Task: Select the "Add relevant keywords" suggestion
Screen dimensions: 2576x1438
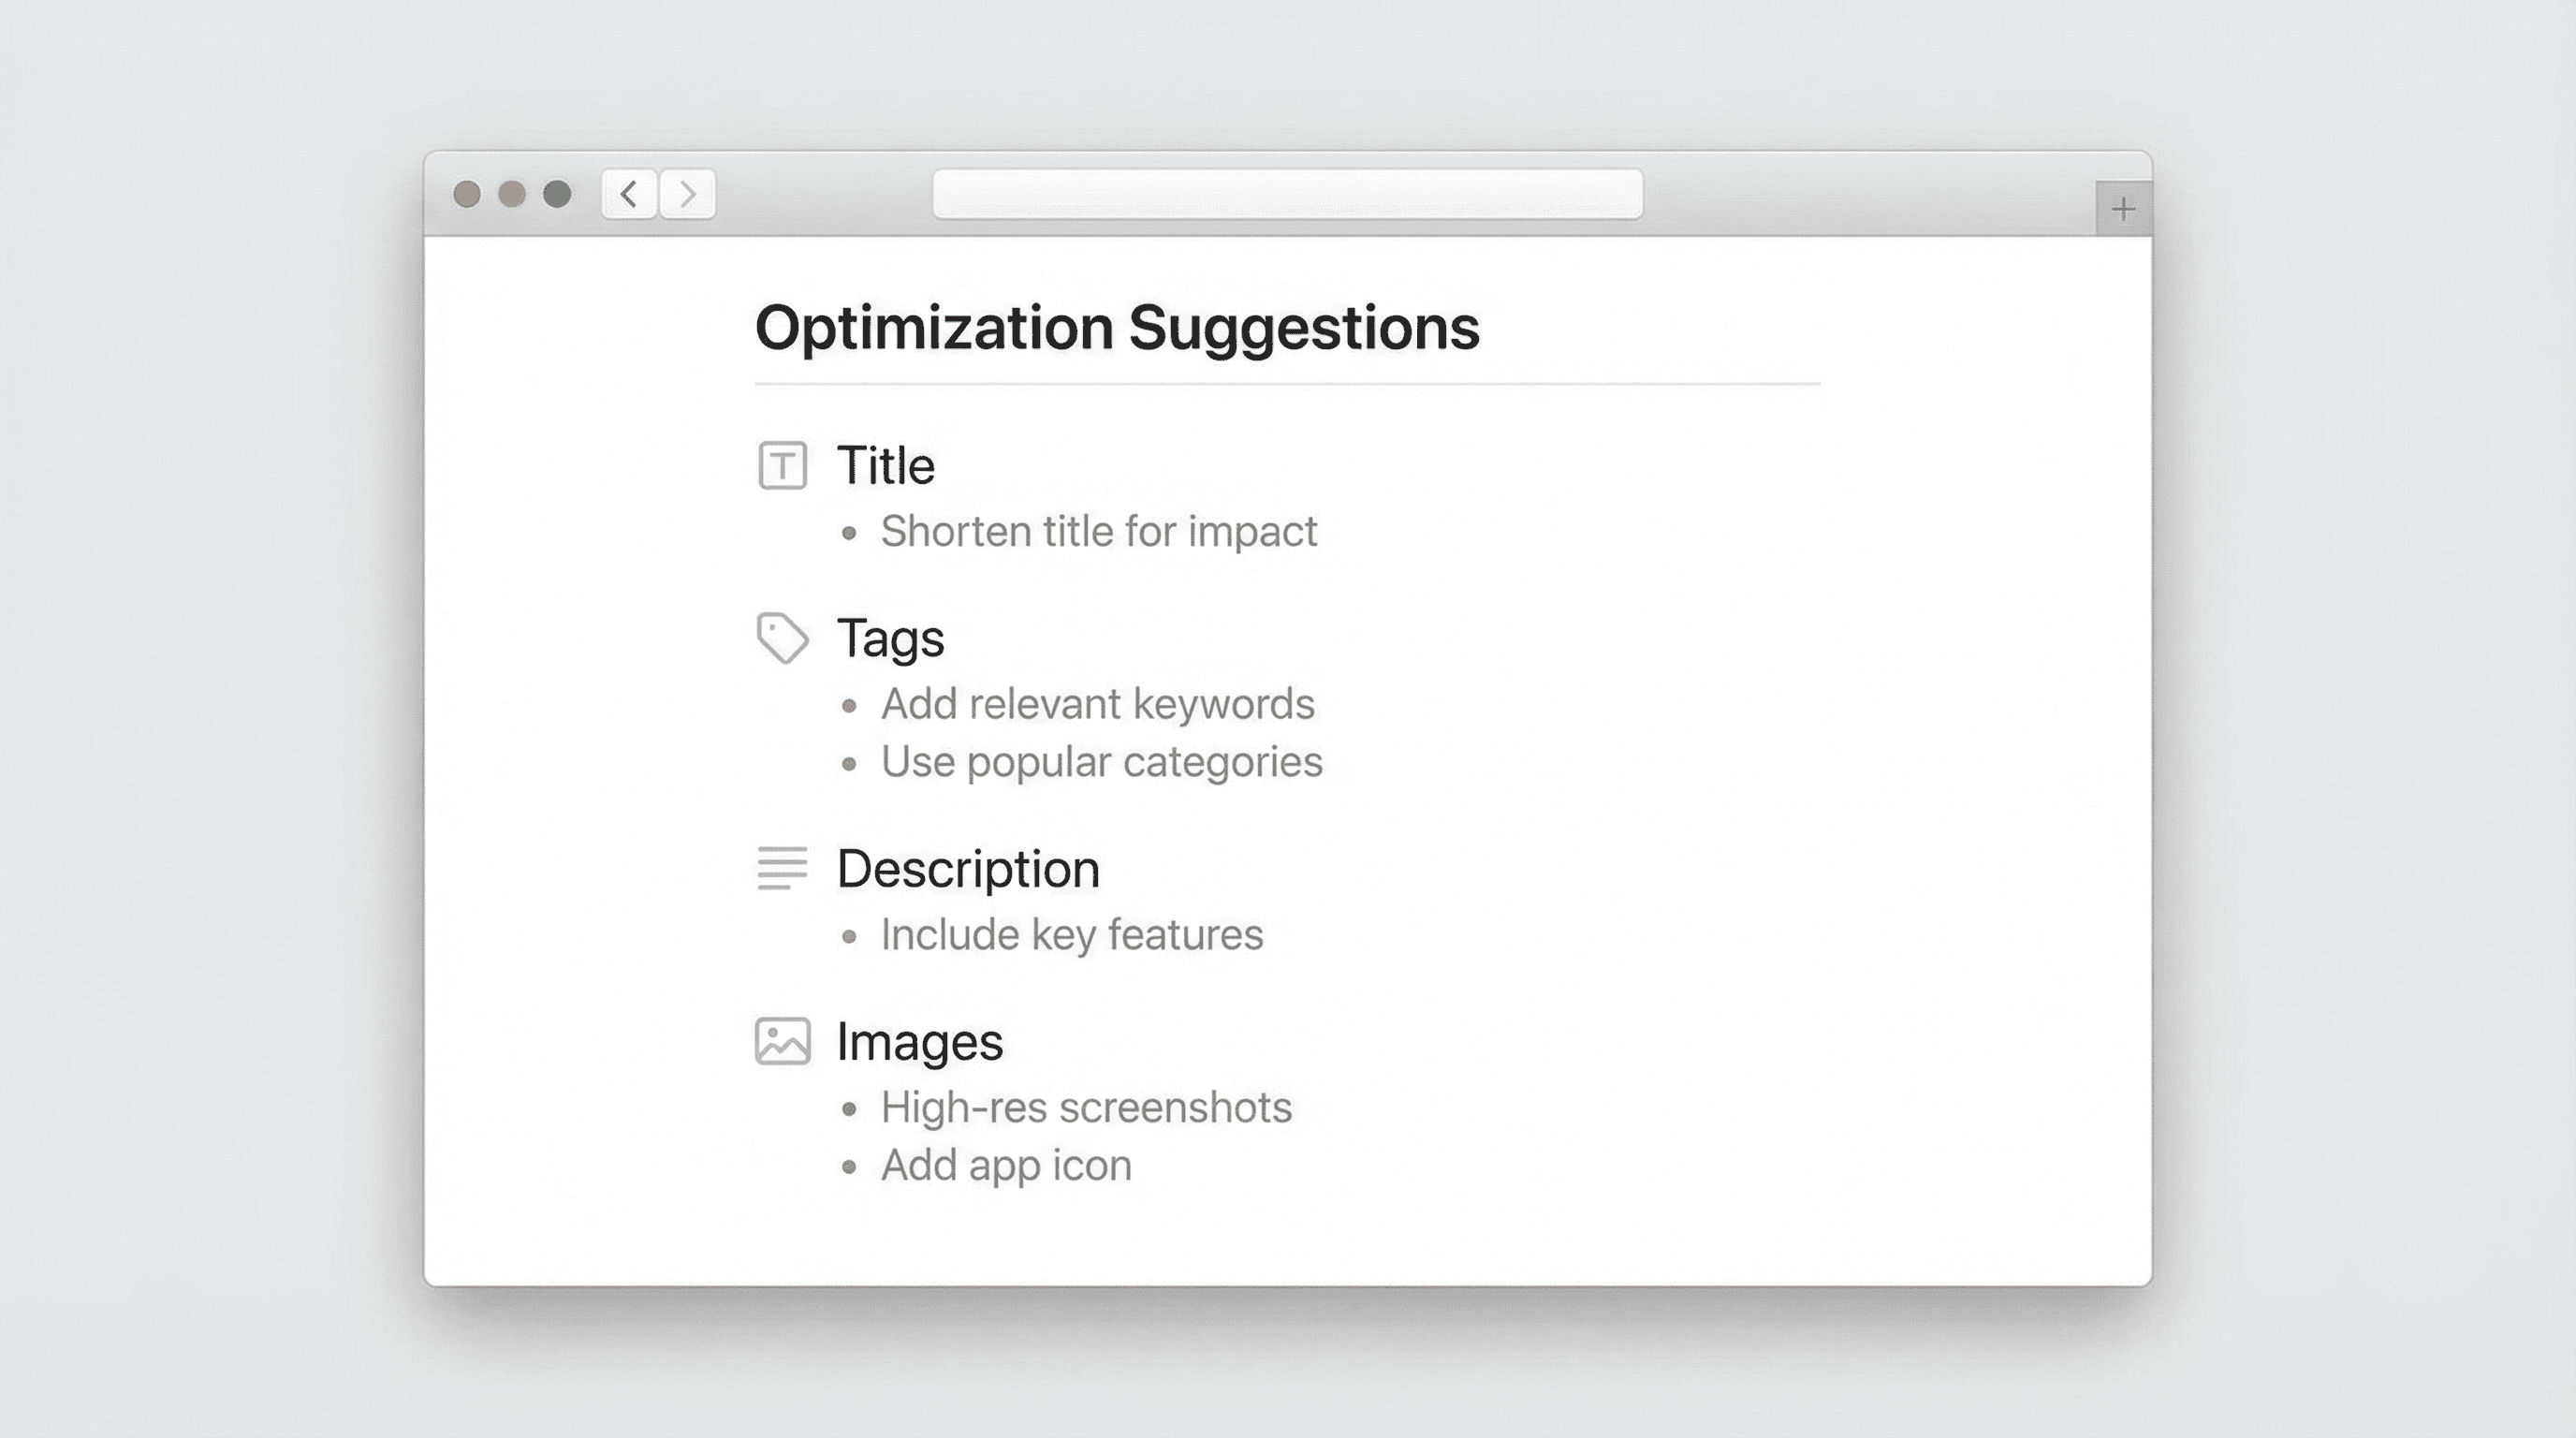Action: pos(1097,704)
